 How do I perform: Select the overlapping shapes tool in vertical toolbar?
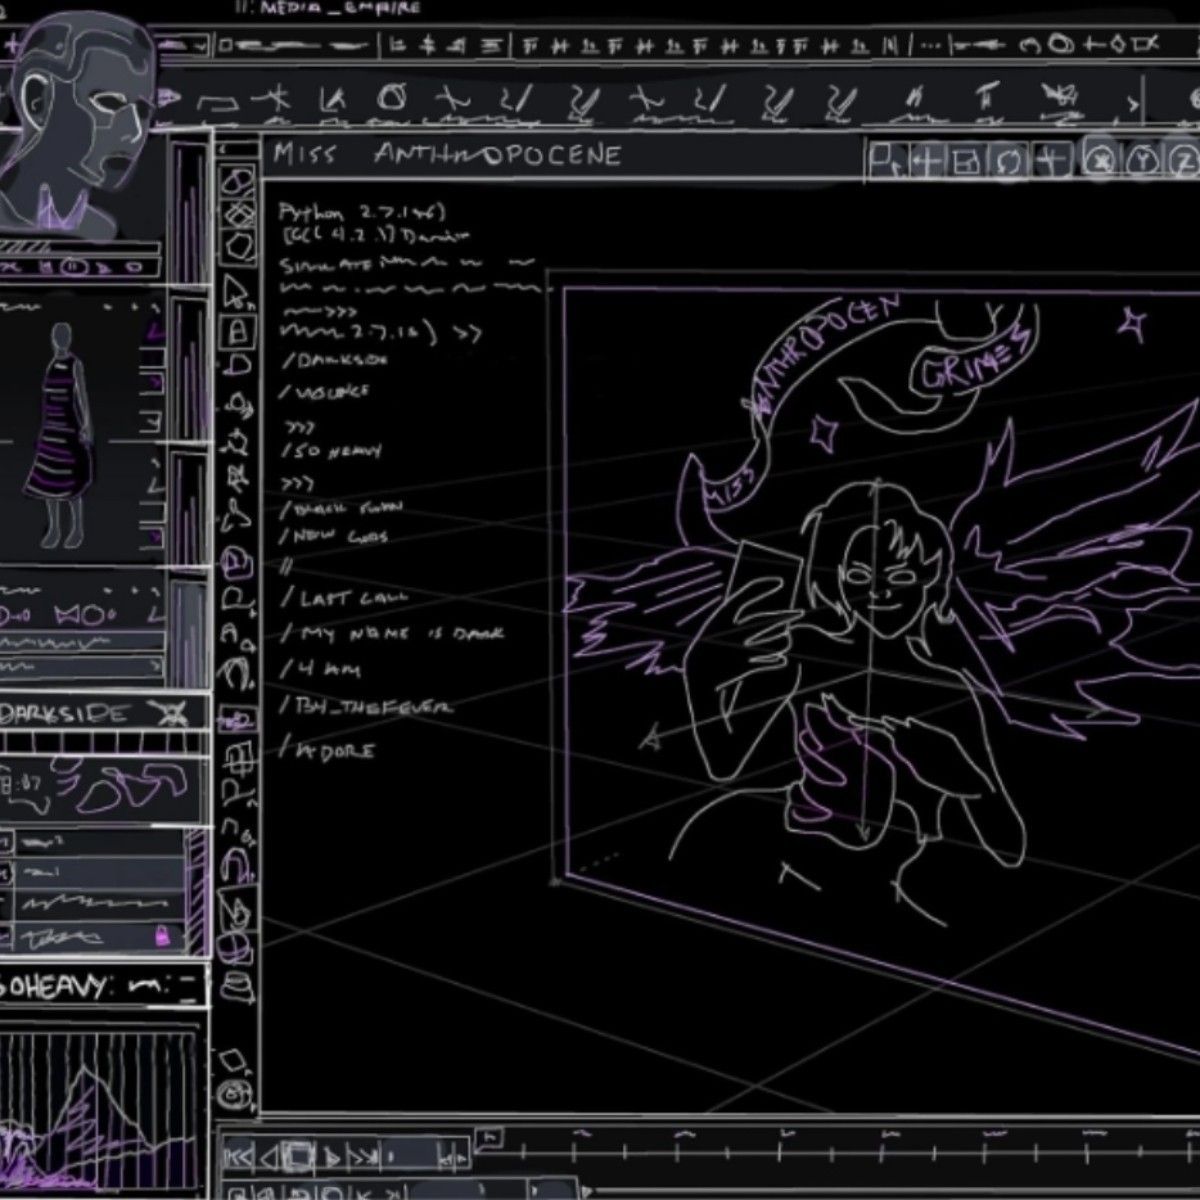coord(238,184)
